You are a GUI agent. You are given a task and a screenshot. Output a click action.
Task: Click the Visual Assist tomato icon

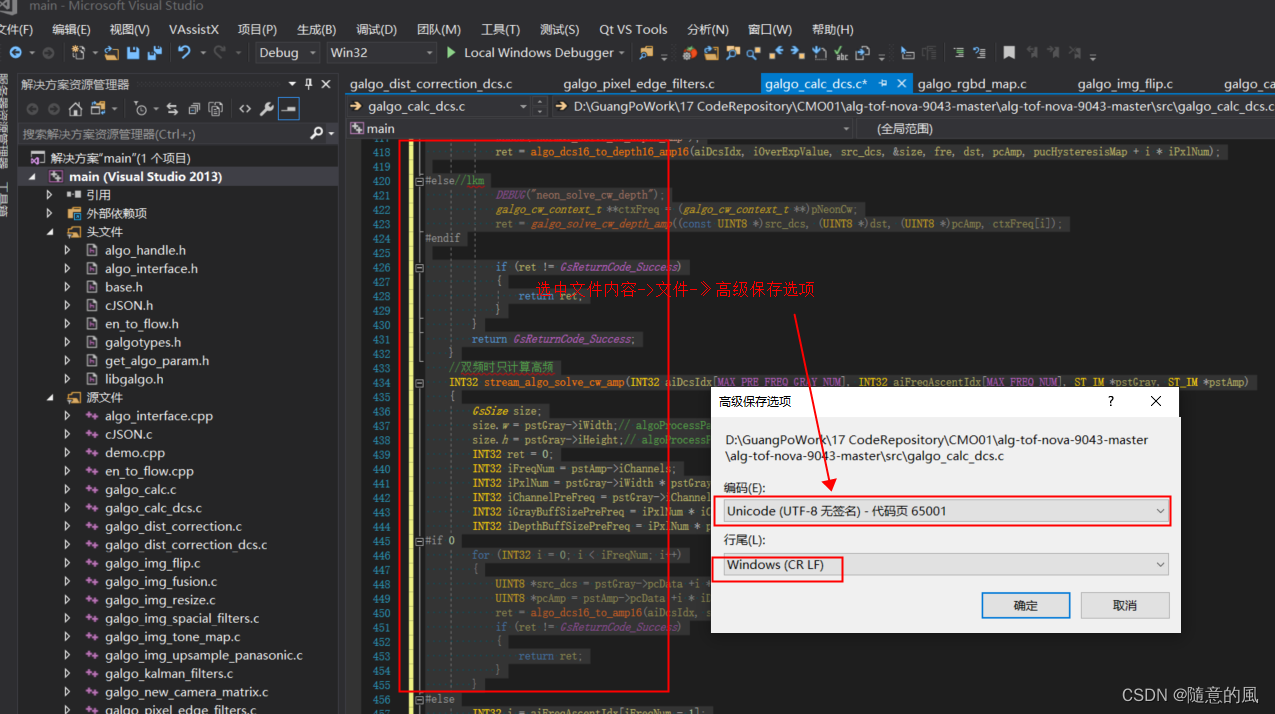[x=690, y=53]
